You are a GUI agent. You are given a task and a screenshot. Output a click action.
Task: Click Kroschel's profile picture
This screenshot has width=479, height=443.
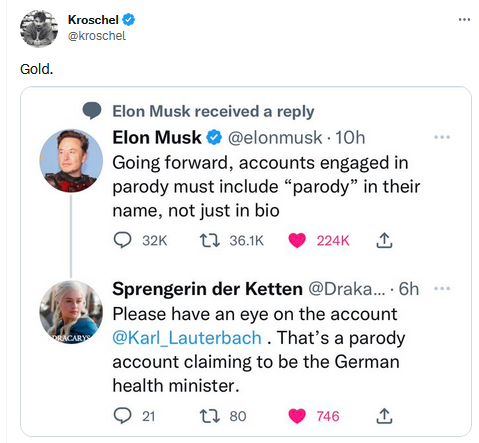[39, 29]
